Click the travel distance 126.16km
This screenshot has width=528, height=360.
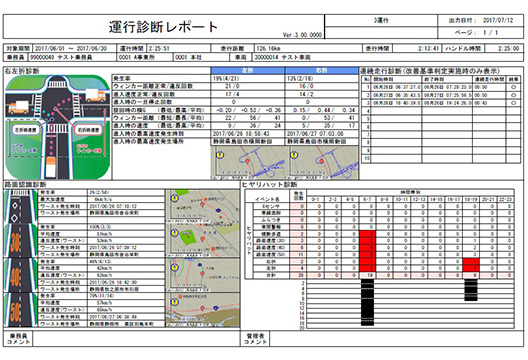coord(268,48)
